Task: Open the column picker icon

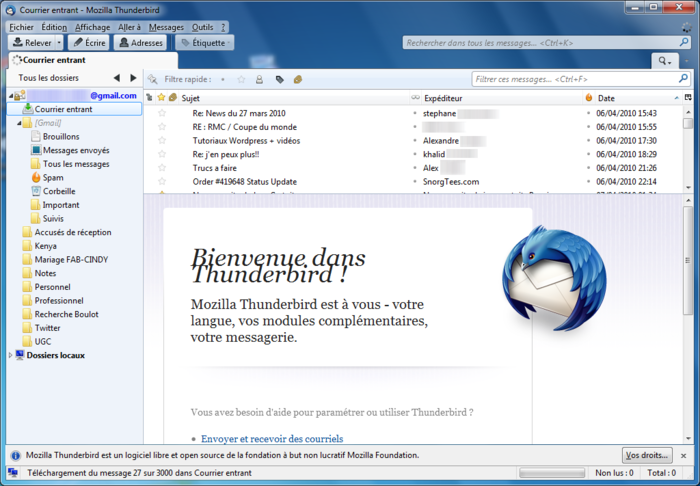Action: coord(688,98)
